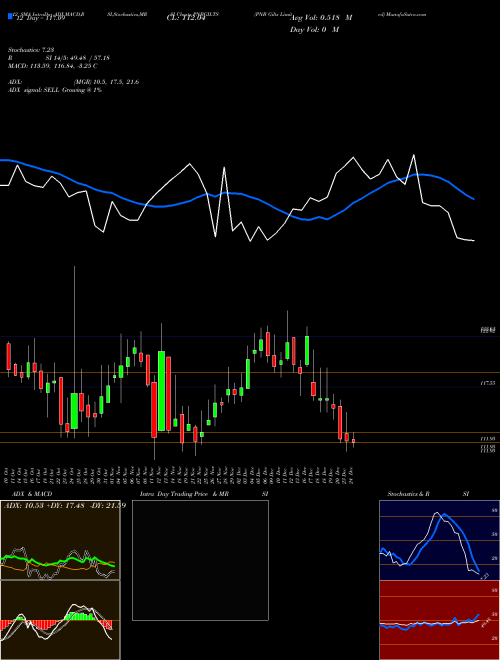Click the MunafaSutra.com watermark link text at top right
500x660 pixels.
402,14
